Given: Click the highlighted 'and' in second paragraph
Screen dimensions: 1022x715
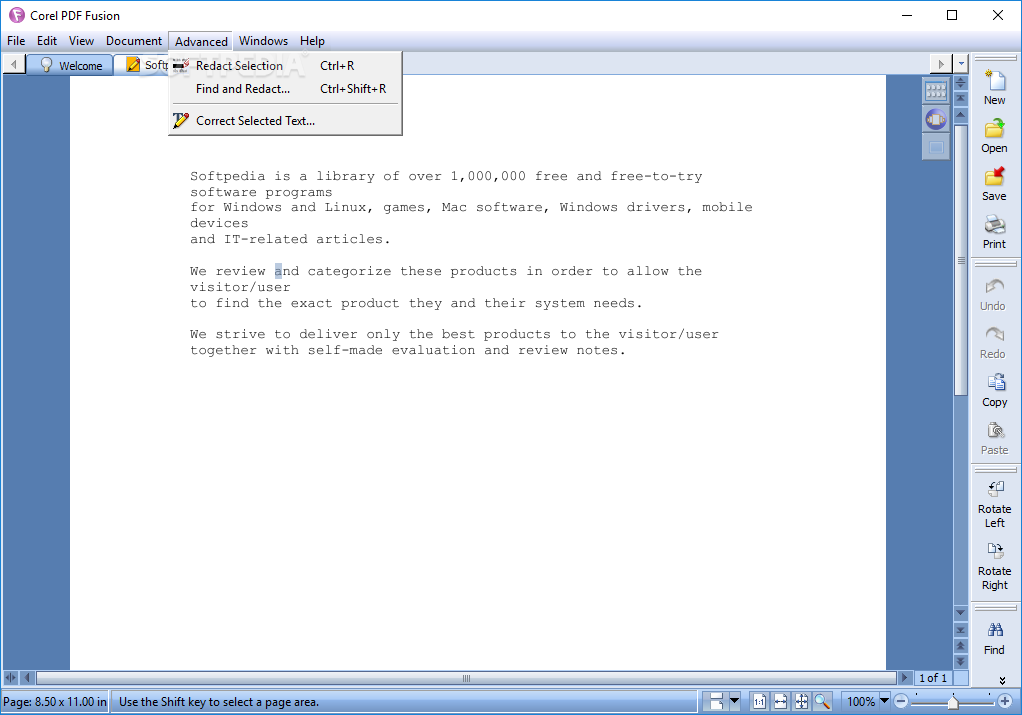Looking at the screenshot, I should click(x=287, y=271).
